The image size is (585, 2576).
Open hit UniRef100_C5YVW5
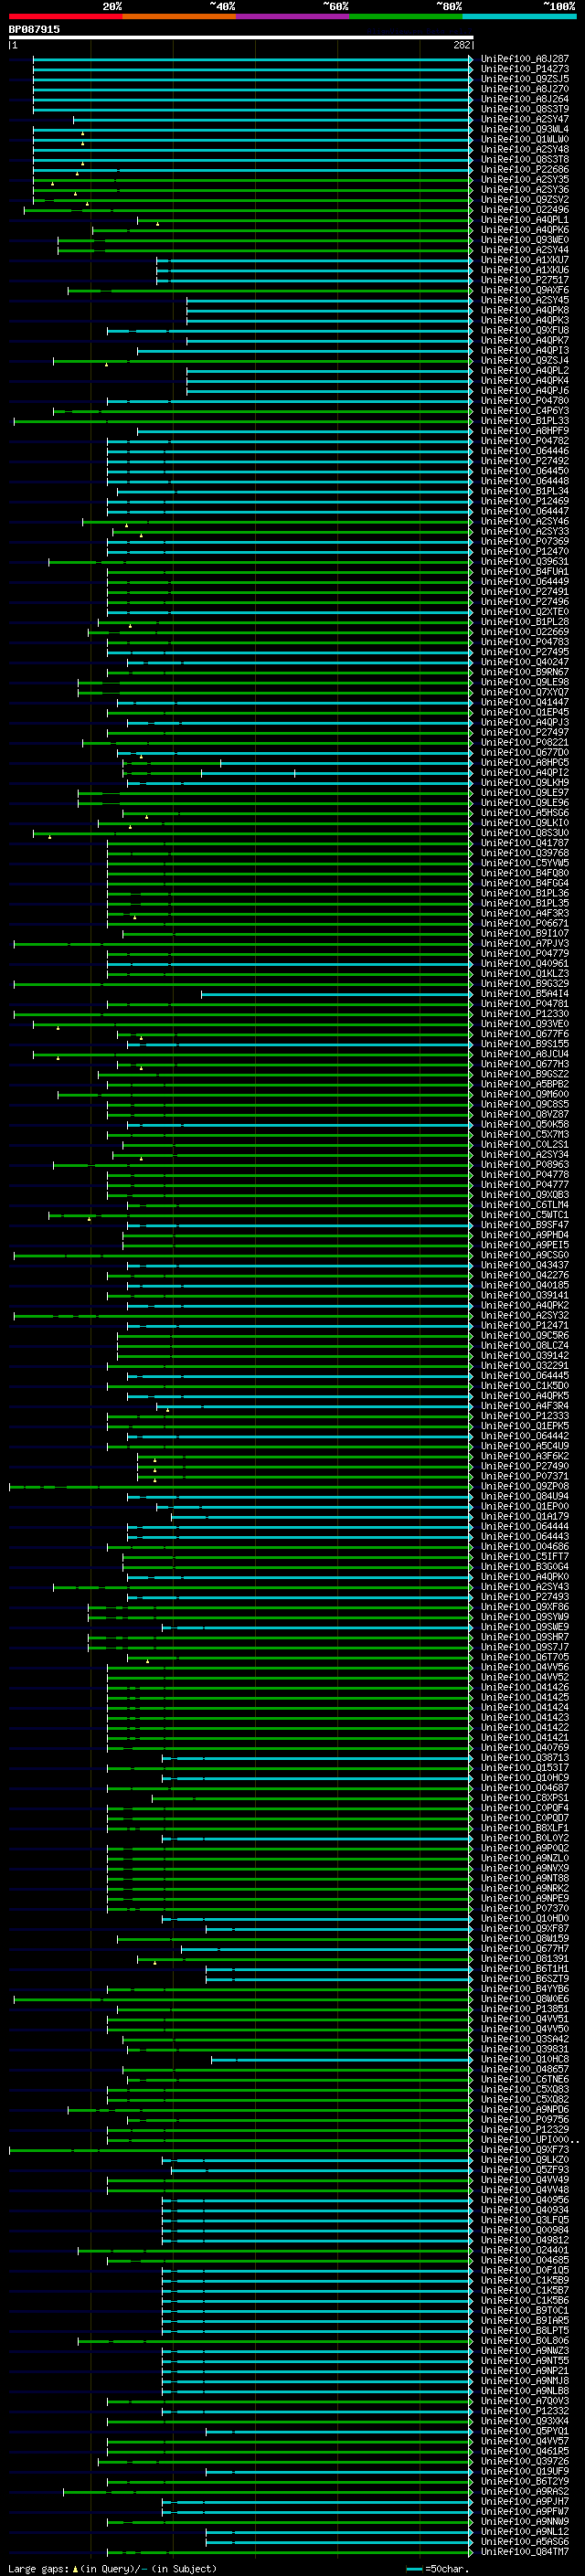525,863
